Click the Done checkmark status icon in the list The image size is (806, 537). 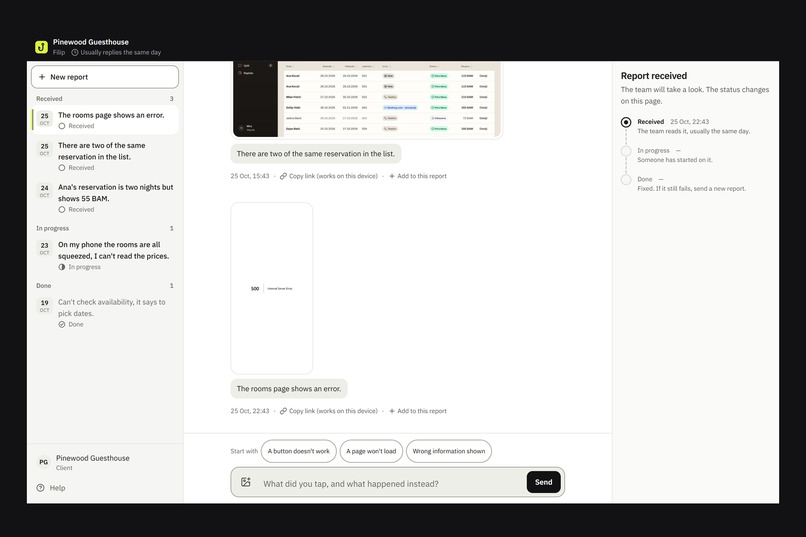pos(62,325)
